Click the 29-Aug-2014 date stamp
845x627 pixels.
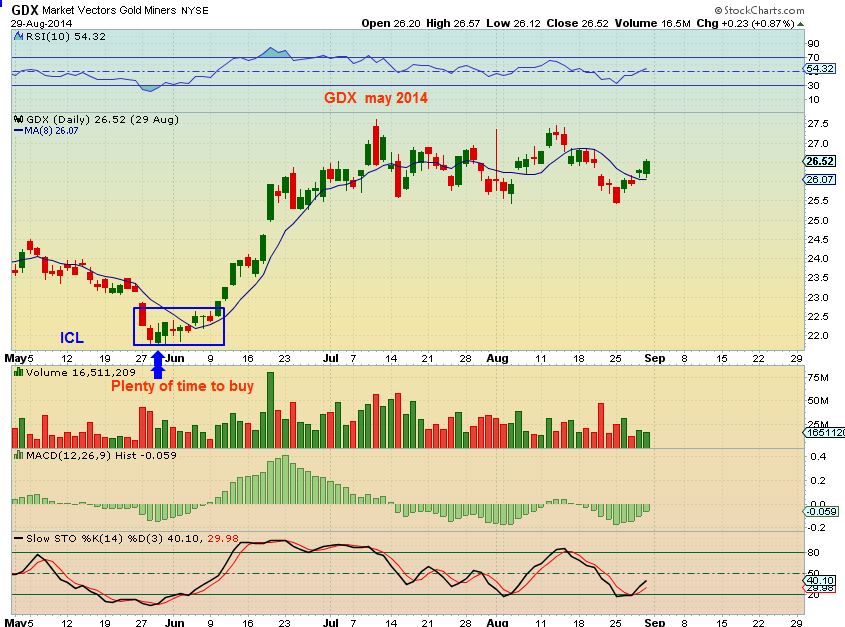[x=41, y=24]
